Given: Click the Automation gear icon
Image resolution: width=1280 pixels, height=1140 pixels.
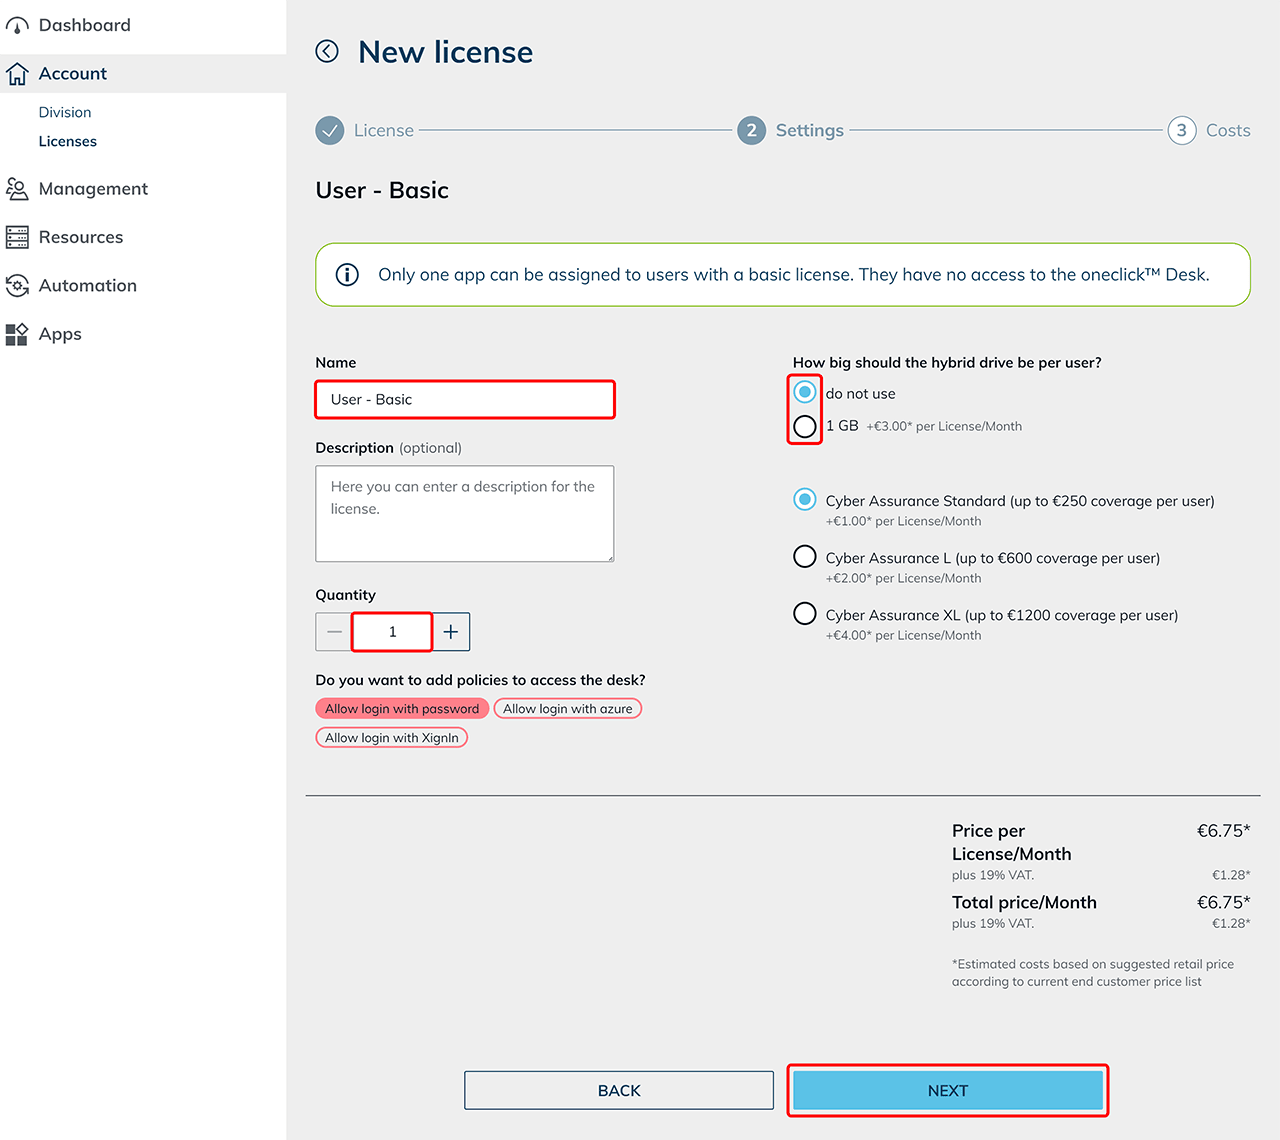Looking at the screenshot, I should point(17,286).
